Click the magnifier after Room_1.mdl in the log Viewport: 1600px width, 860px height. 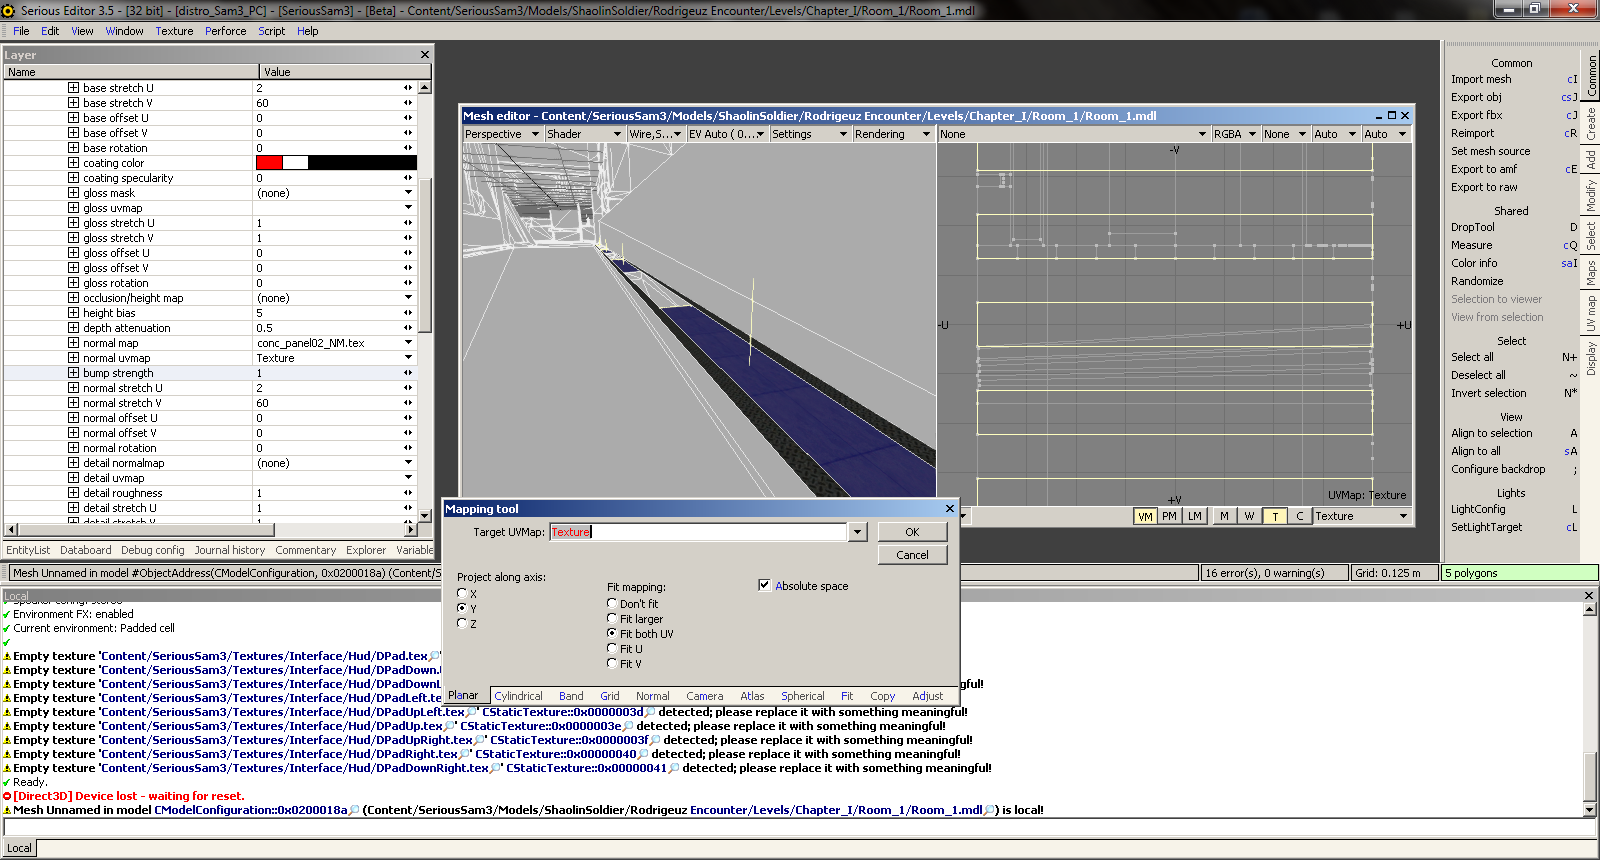tap(990, 810)
